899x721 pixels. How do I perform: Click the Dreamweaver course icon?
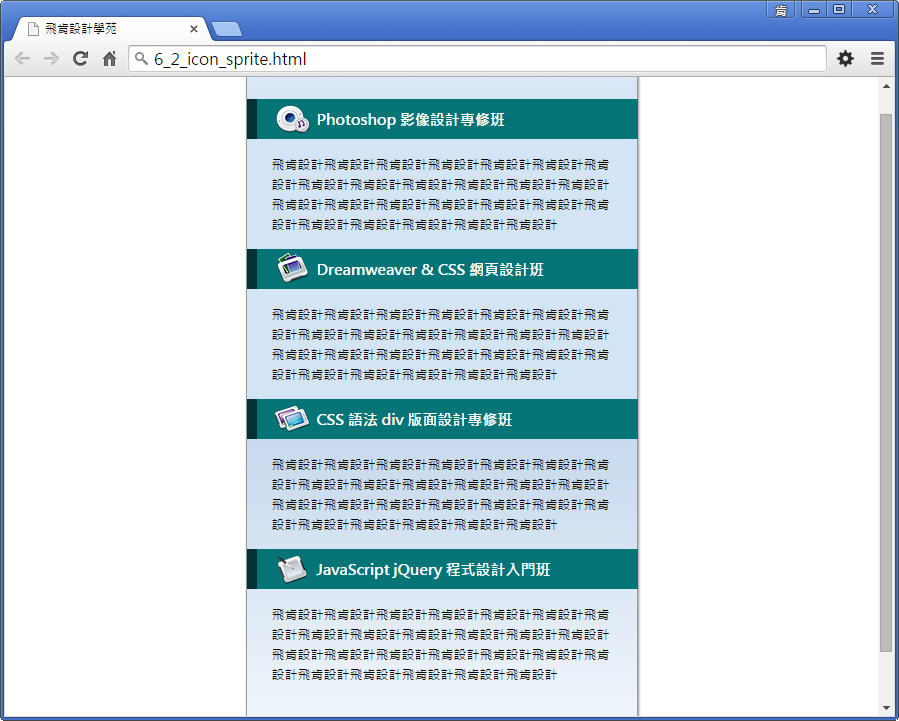(292, 268)
